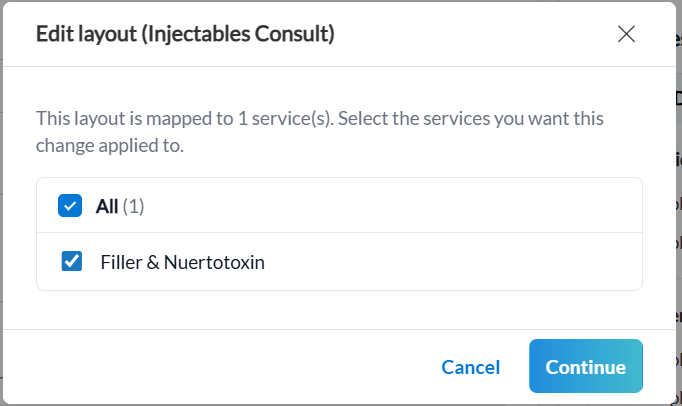Click the blank gap below the services list
682x406 pixels.
point(340,310)
